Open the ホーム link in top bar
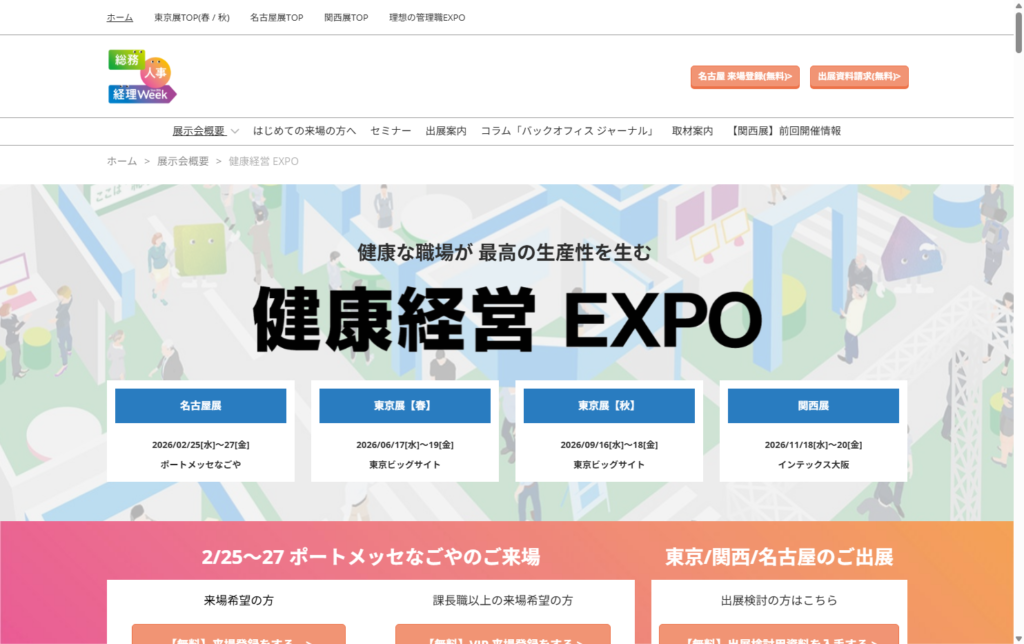The height and width of the screenshot is (644, 1024). coord(120,18)
